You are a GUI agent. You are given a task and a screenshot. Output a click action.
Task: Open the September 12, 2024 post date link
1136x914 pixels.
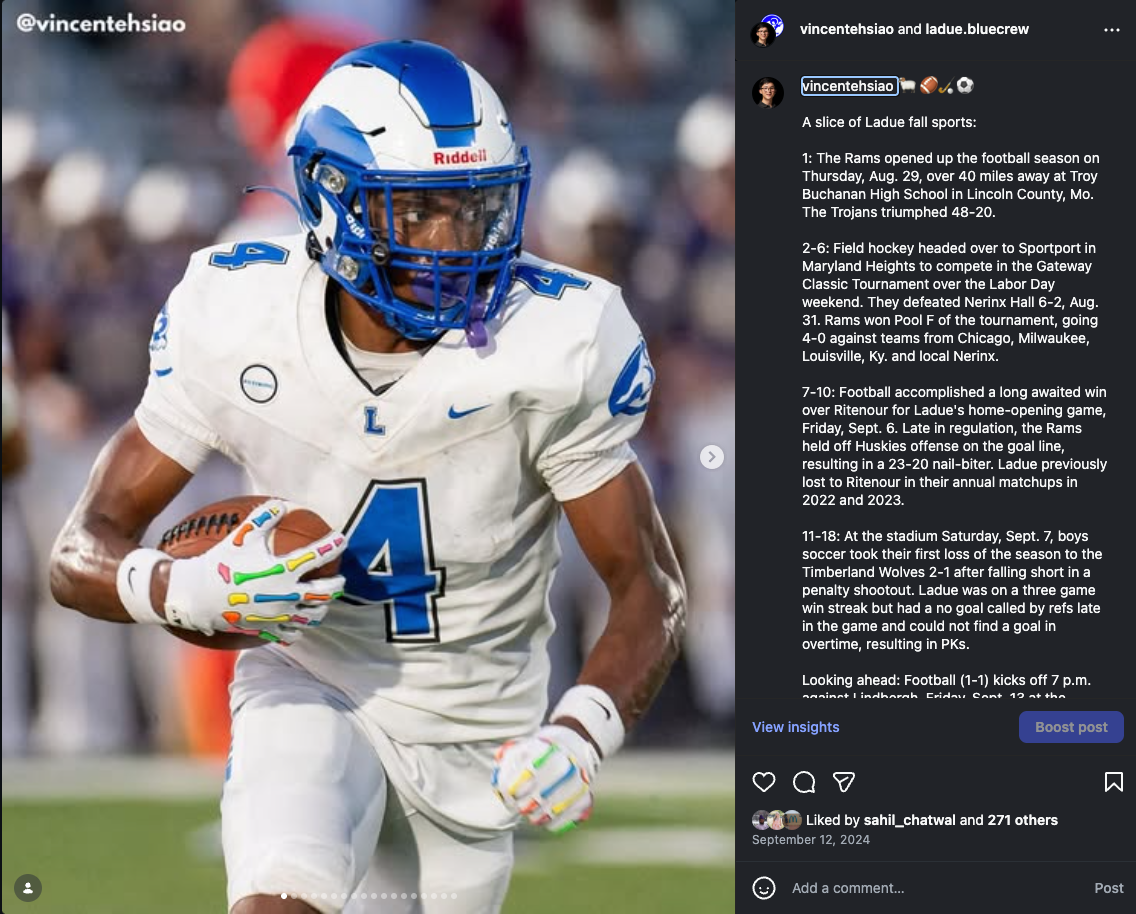(811, 839)
